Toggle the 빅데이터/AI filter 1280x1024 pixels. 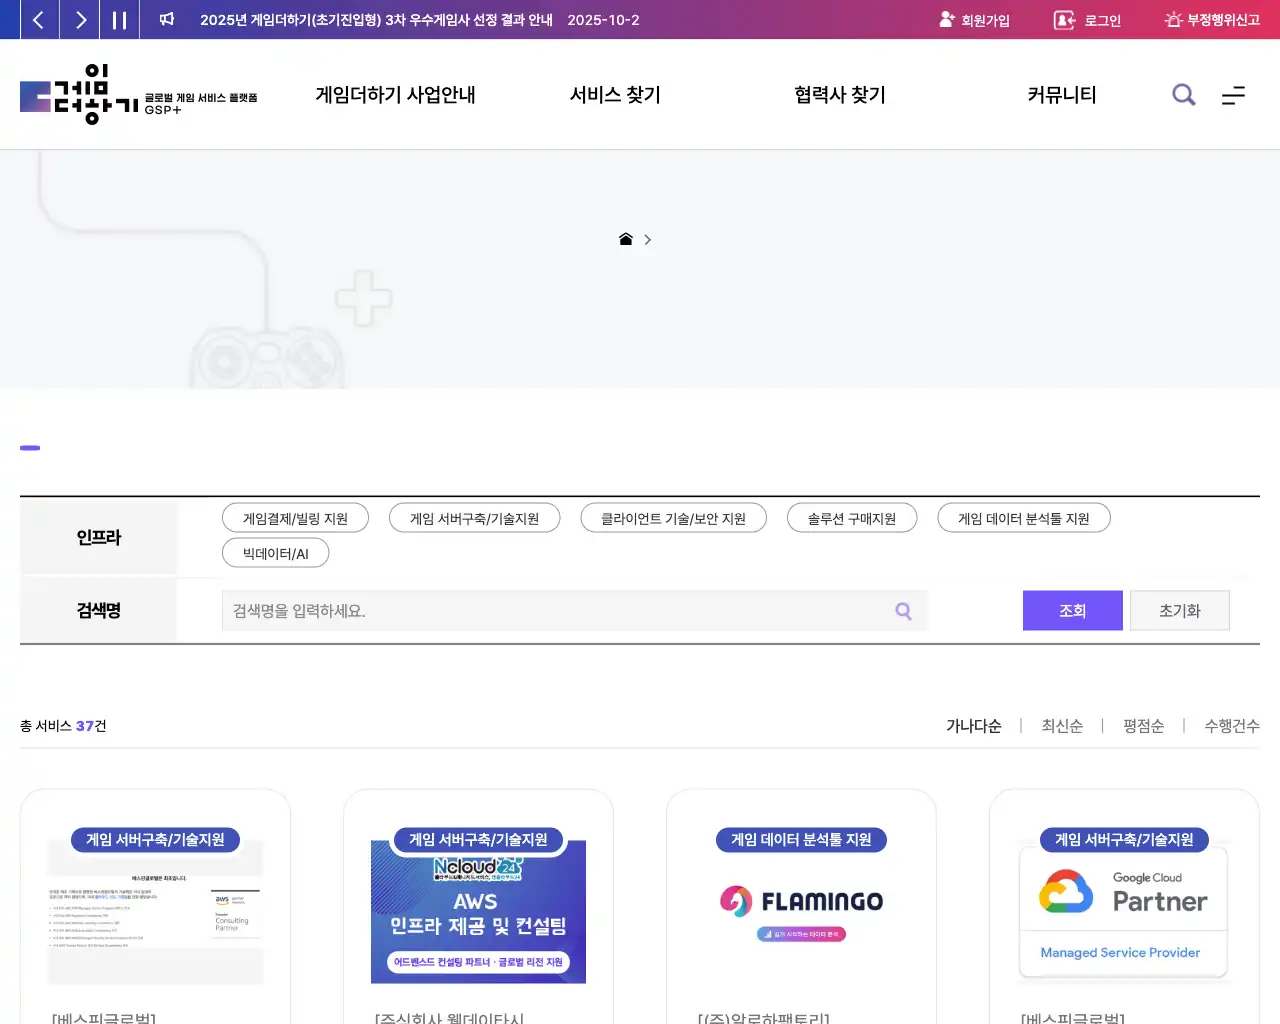pos(275,552)
